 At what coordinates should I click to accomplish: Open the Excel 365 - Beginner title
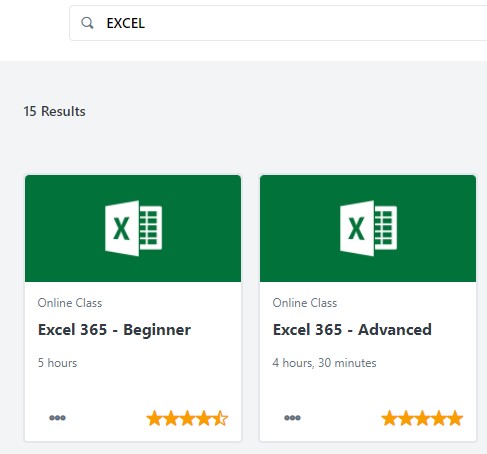(114, 330)
